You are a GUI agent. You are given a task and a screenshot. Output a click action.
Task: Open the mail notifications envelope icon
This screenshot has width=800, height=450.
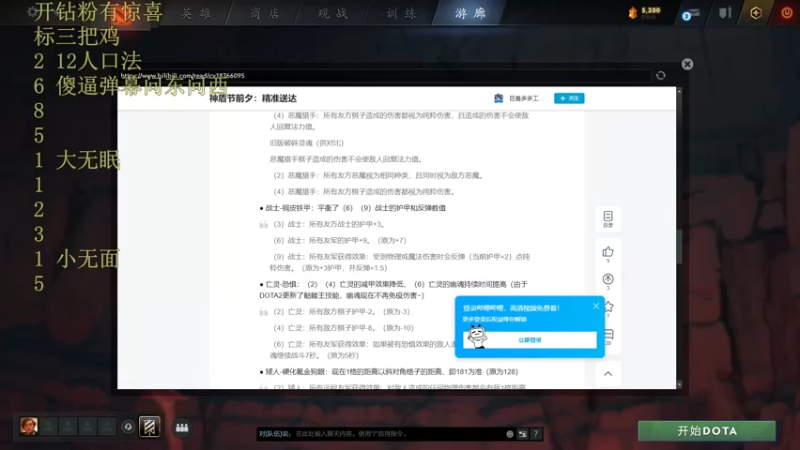click(x=691, y=13)
